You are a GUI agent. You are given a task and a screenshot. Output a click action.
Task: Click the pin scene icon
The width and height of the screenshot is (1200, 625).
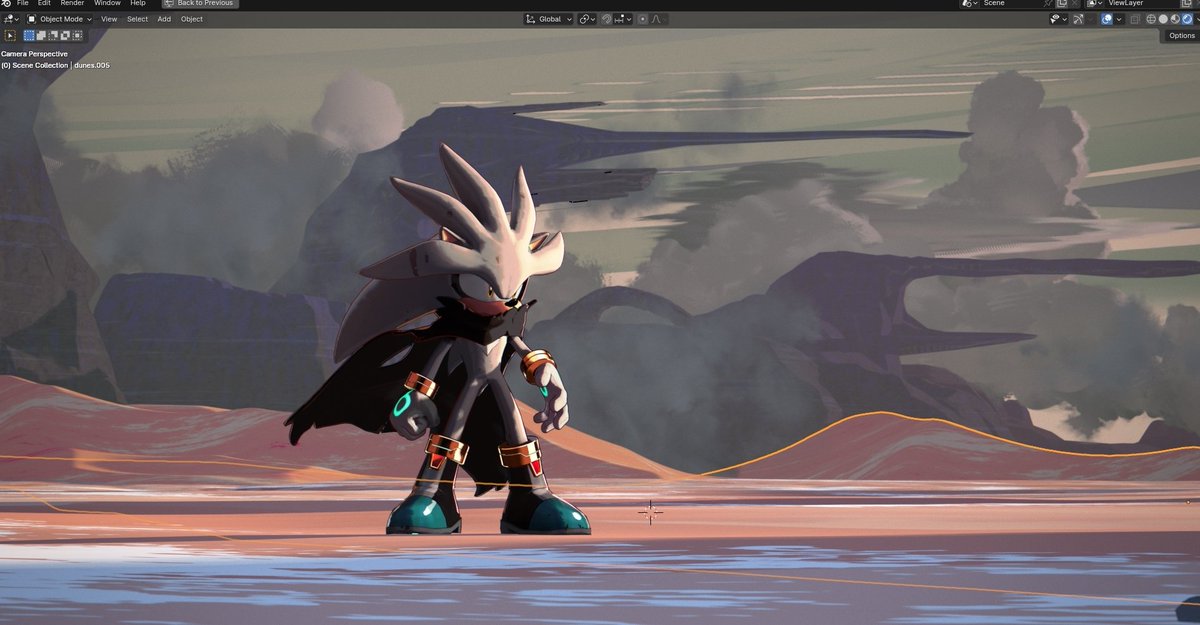pos(1047,3)
